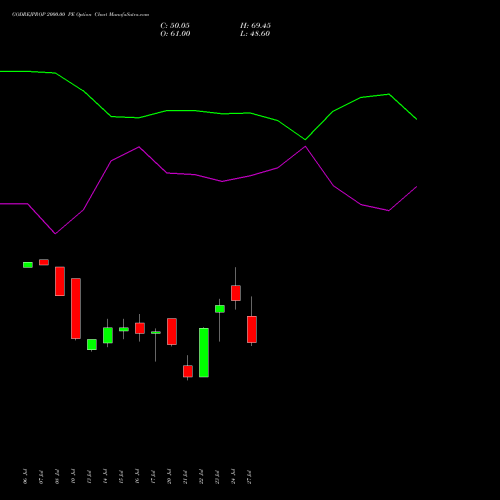Click the 27 Jul date label
Image resolution: width=500 pixels, height=500 pixels.
tap(249, 476)
